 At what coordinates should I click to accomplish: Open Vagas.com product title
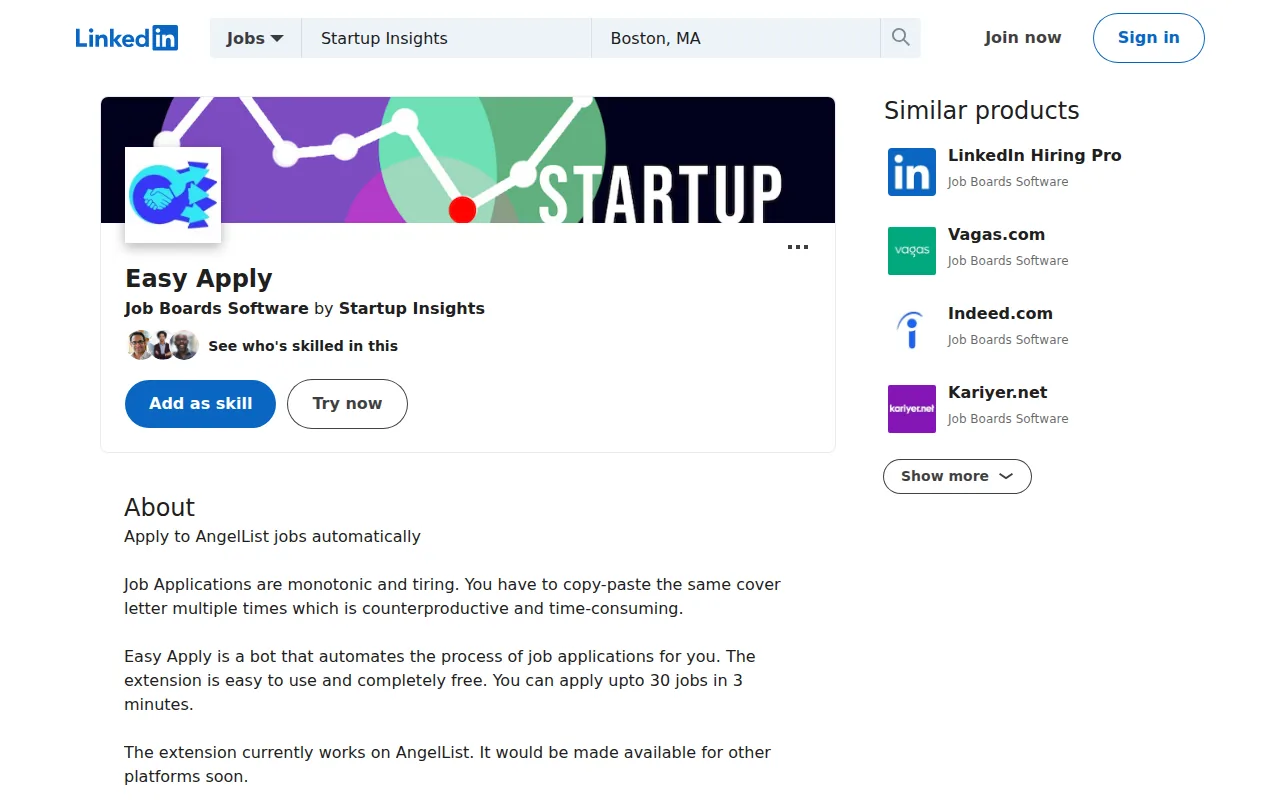[x=996, y=234]
